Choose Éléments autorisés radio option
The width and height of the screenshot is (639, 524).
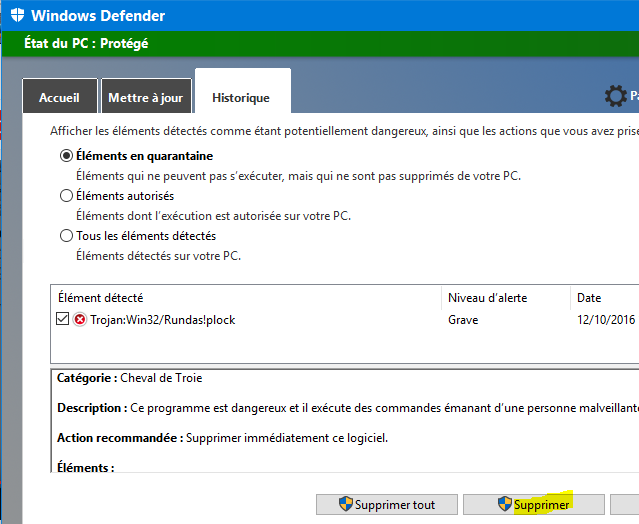click(66, 196)
